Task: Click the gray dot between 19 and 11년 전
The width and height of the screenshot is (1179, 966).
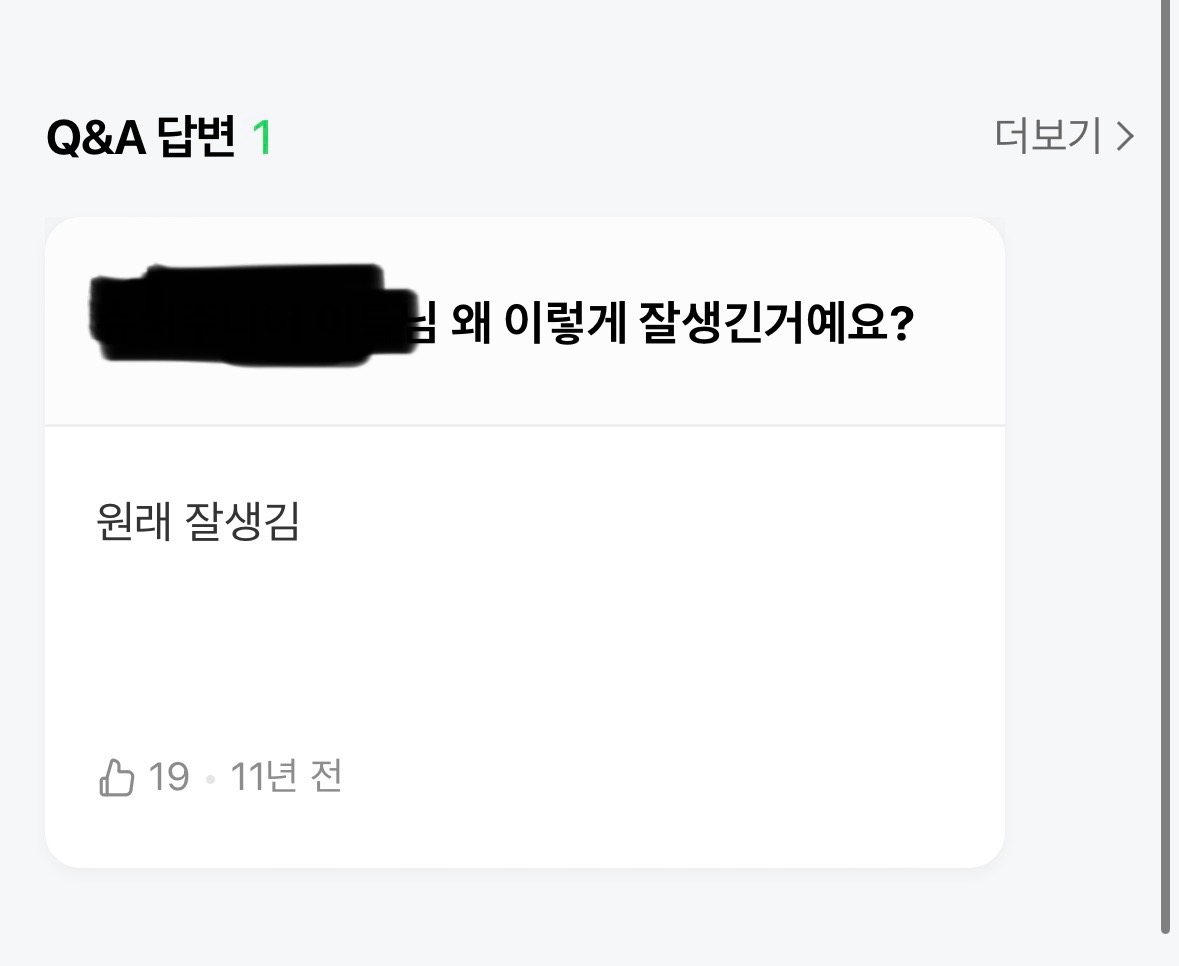Action: [x=210, y=779]
